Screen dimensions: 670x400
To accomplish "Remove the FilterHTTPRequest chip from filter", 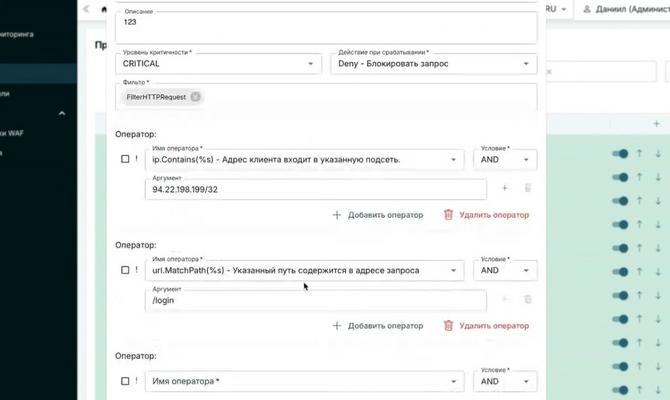I will click(196, 97).
